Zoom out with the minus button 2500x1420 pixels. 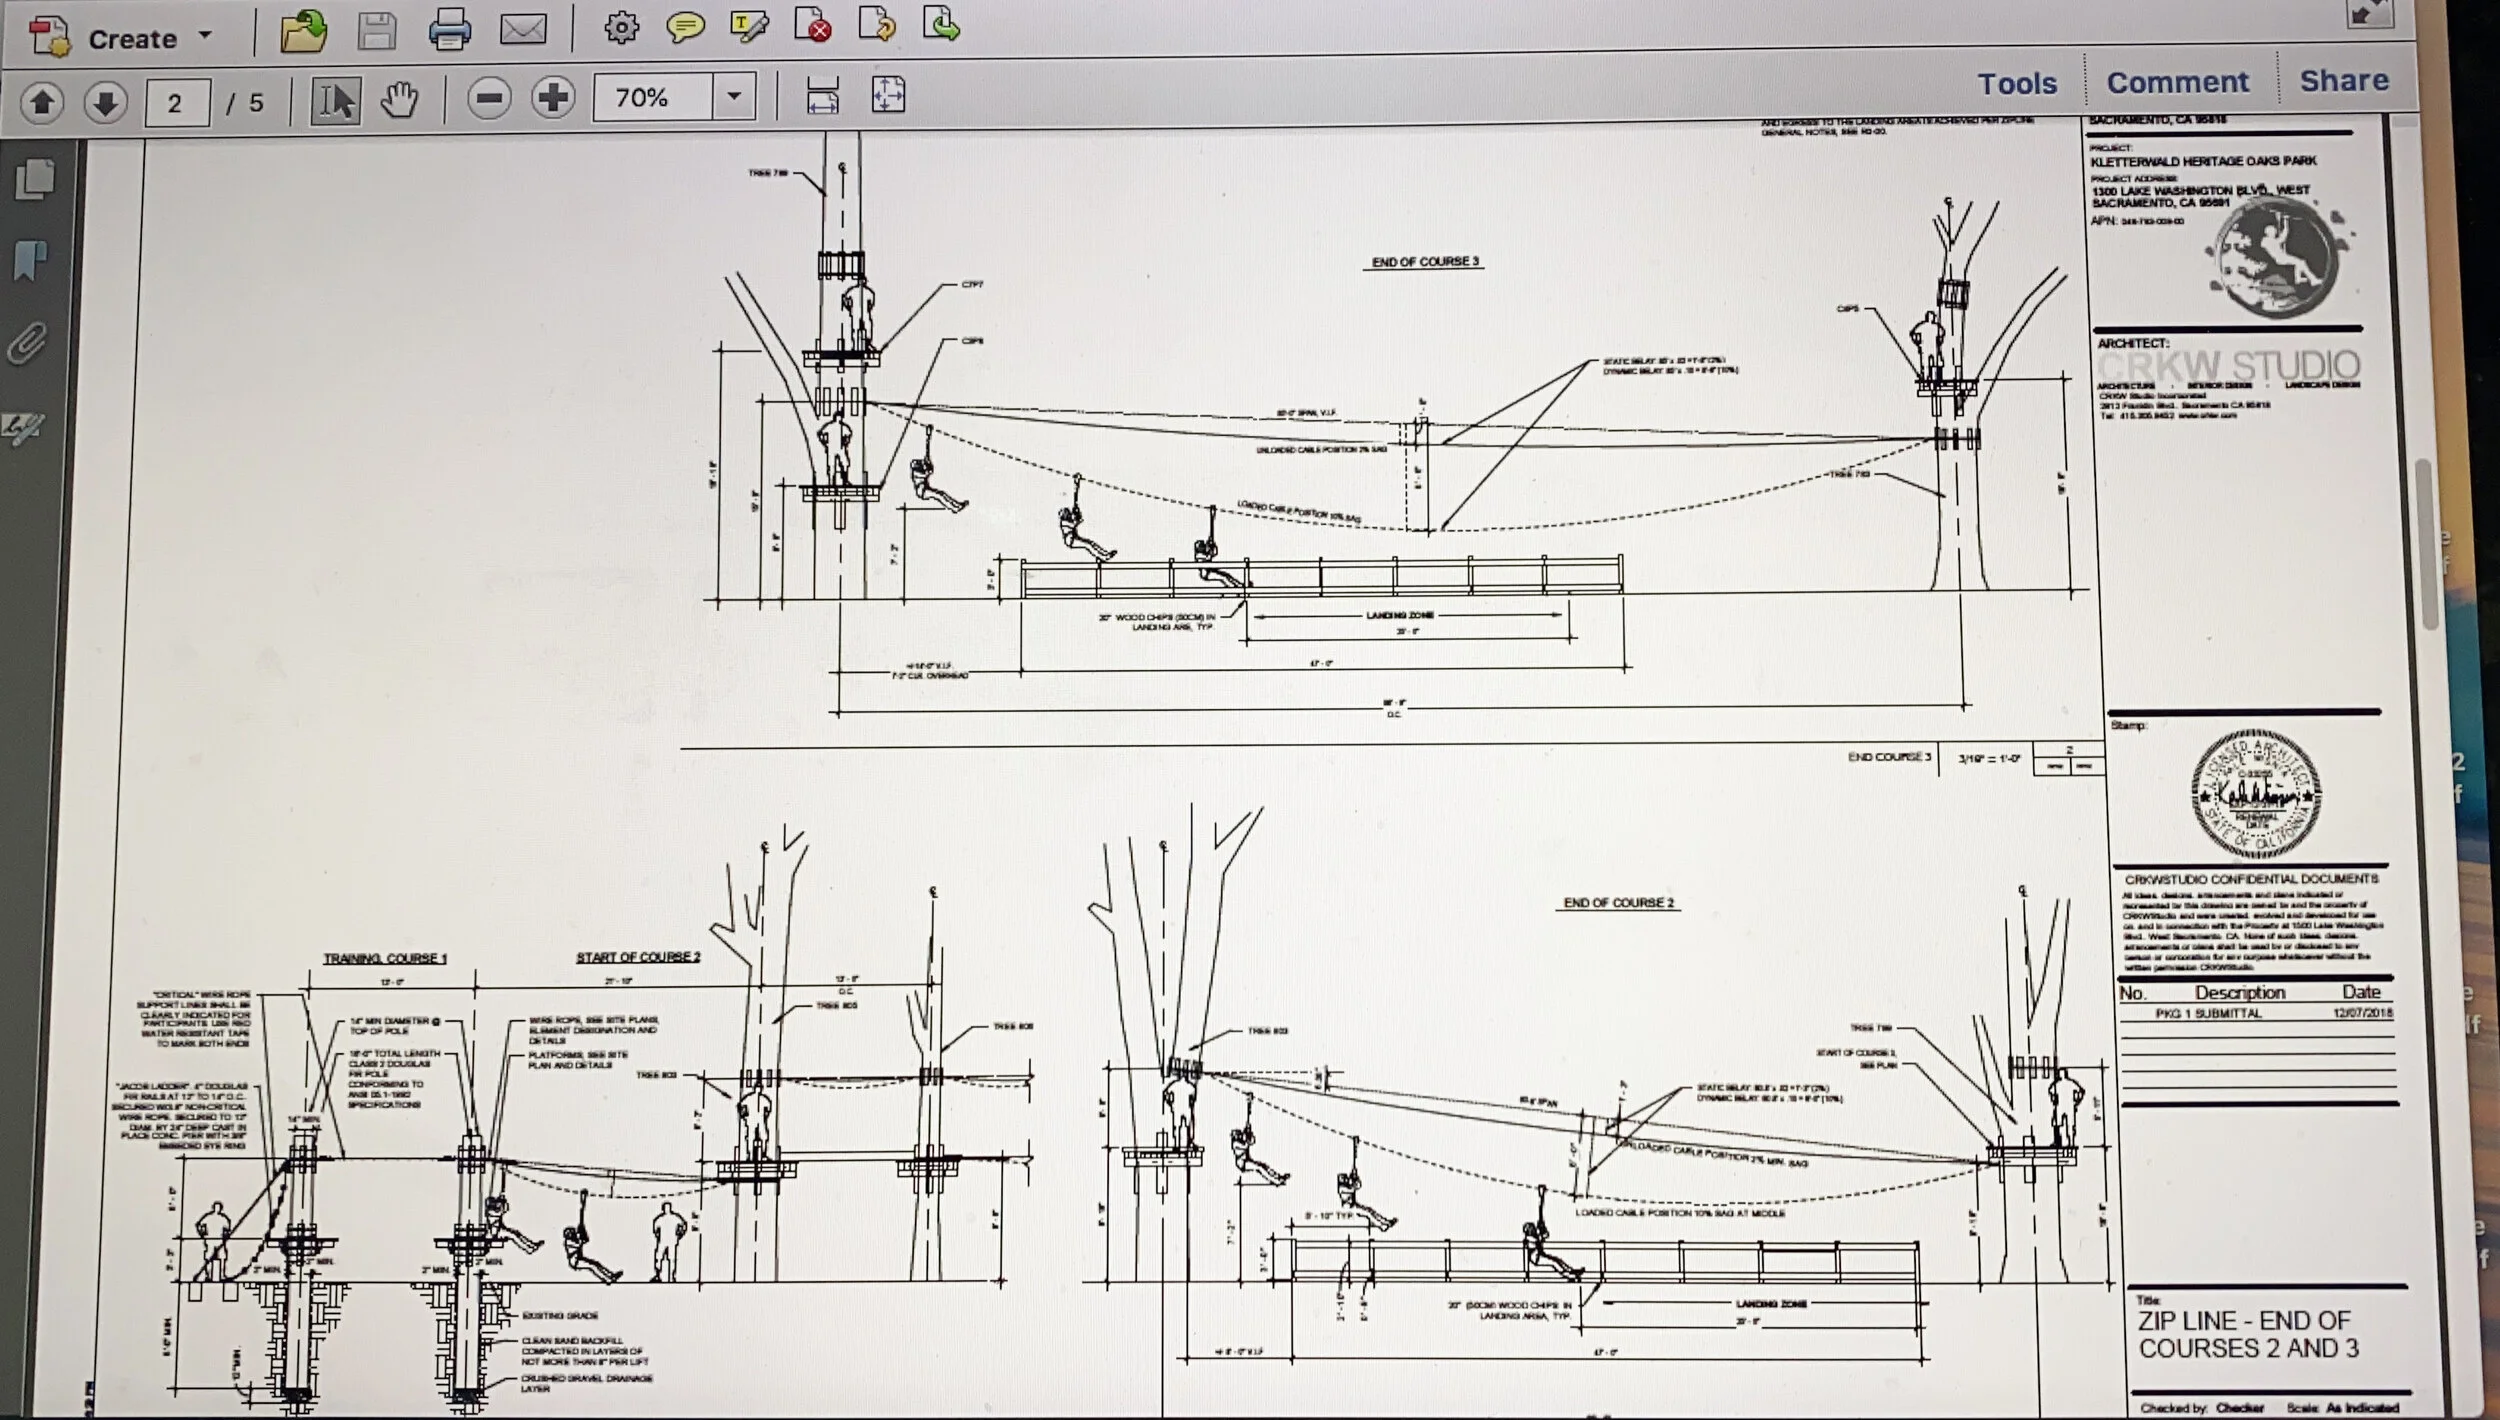[x=489, y=98]
